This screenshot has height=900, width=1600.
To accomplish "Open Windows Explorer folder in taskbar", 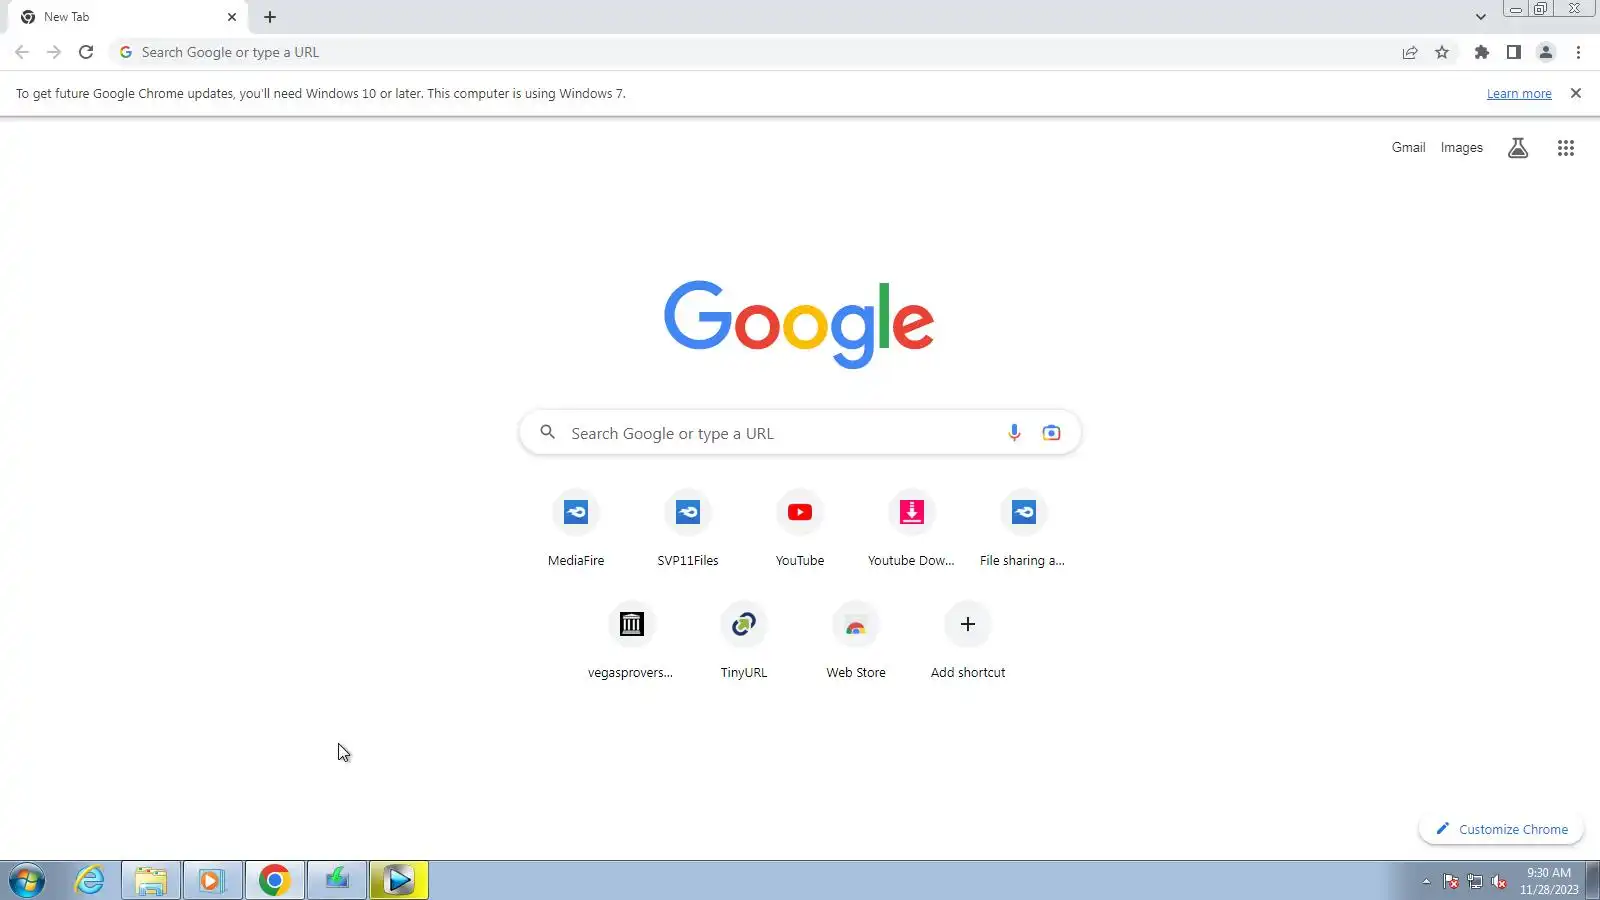I will pyautogui.click(x=151, y=881).
